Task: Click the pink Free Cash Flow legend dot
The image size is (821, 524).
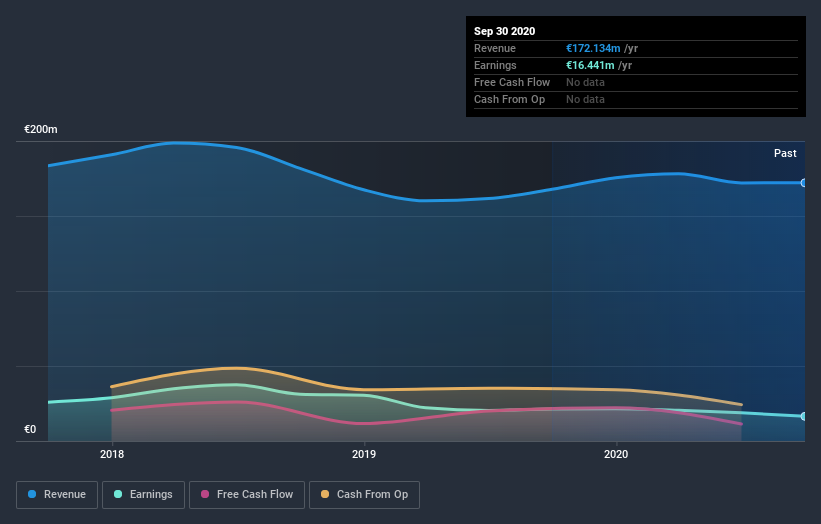Action: click(205, 494)
